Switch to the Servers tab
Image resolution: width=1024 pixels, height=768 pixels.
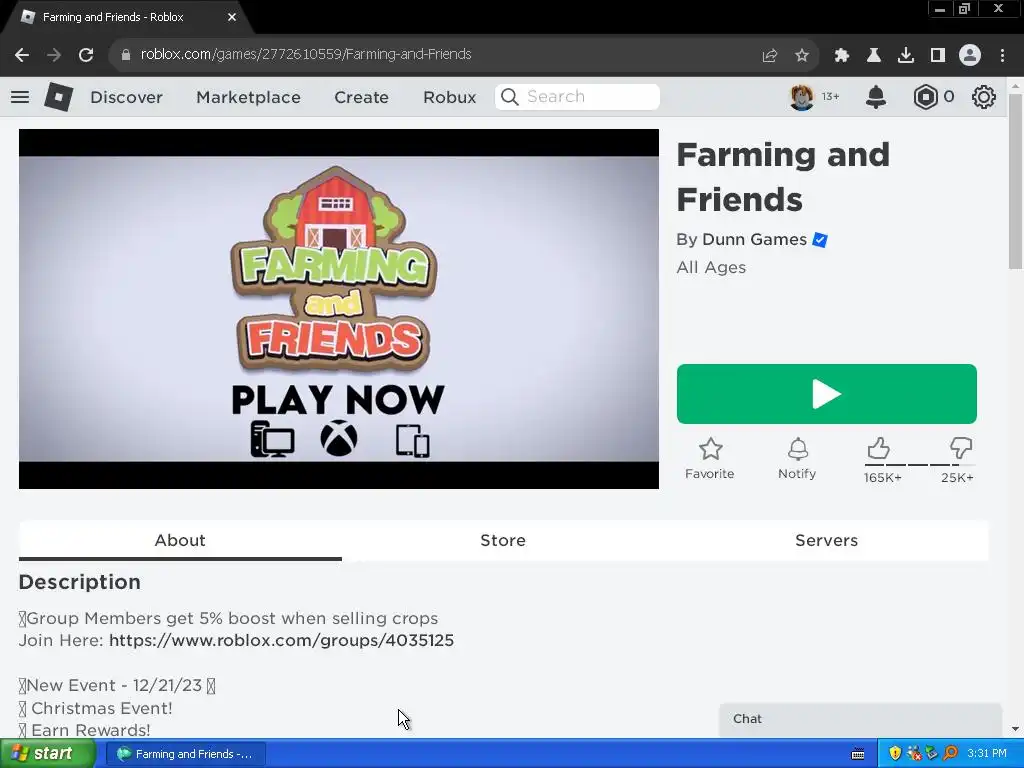826,541
